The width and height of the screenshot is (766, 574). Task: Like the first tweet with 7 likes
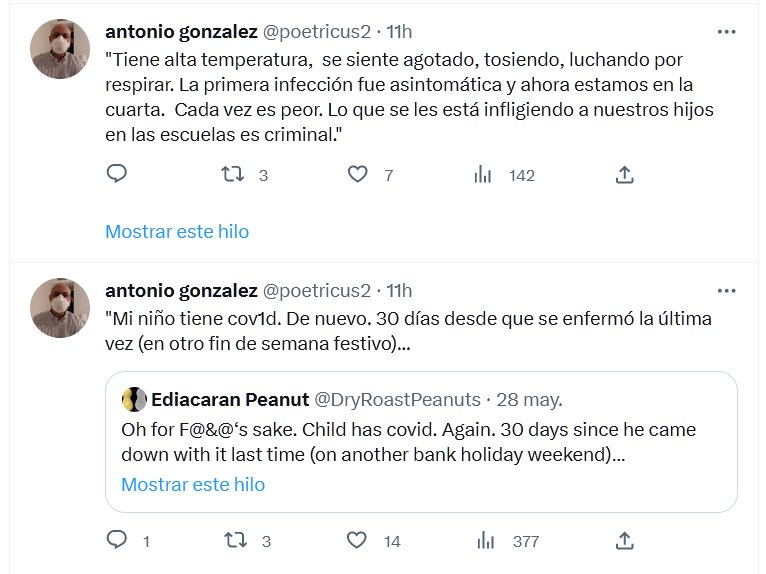point(358,175)
